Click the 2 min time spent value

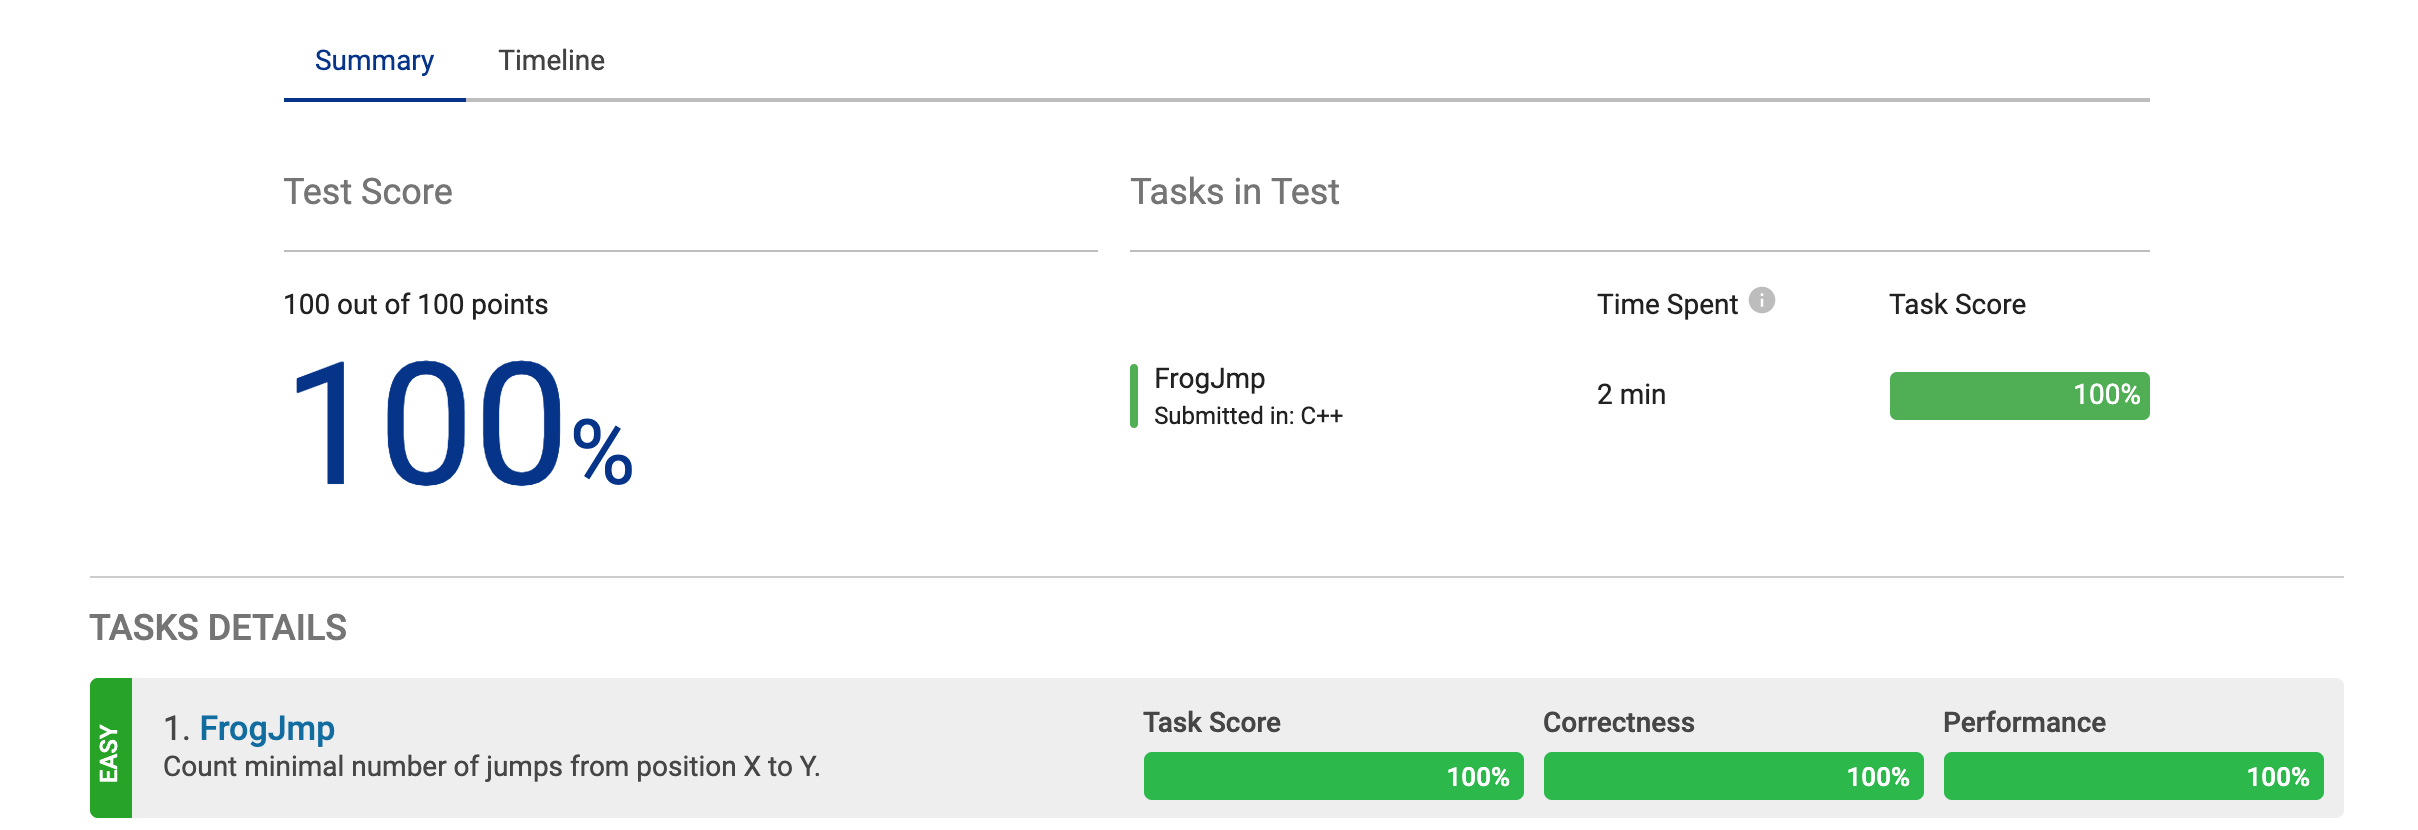[1631, 395]
